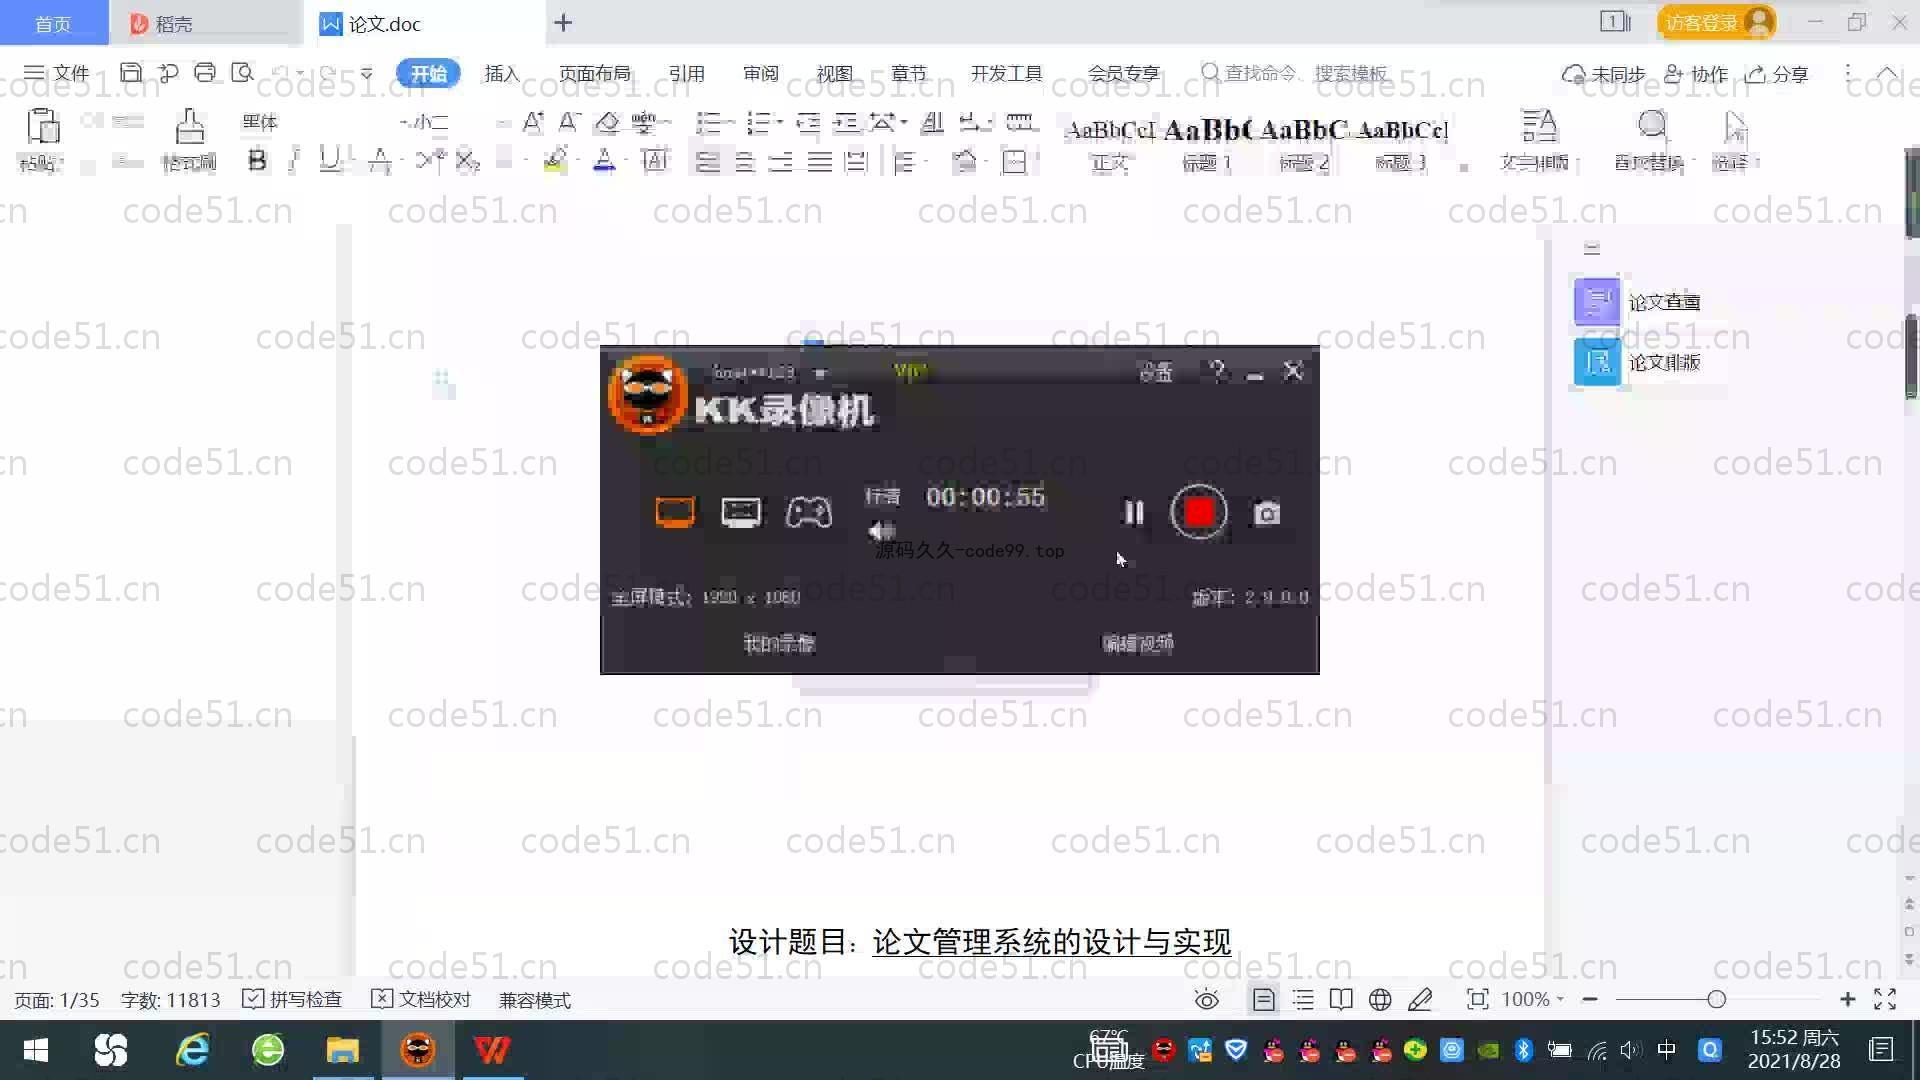Switch to the 引用 ribbon tab

point(686,74)
